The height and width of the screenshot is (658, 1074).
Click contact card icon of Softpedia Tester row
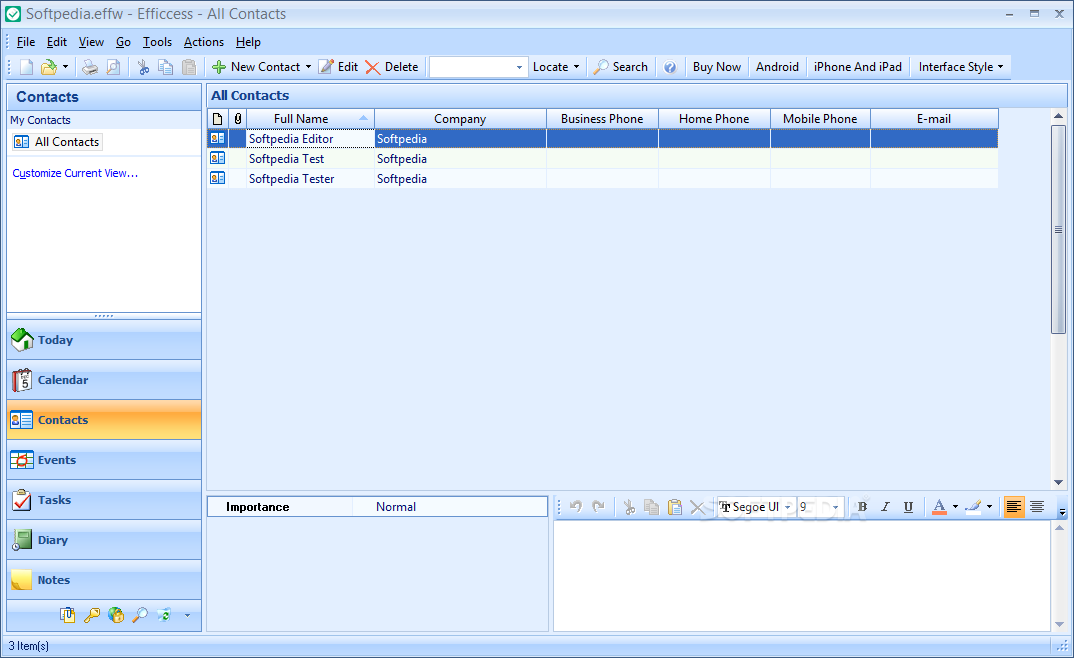point(218,178)
